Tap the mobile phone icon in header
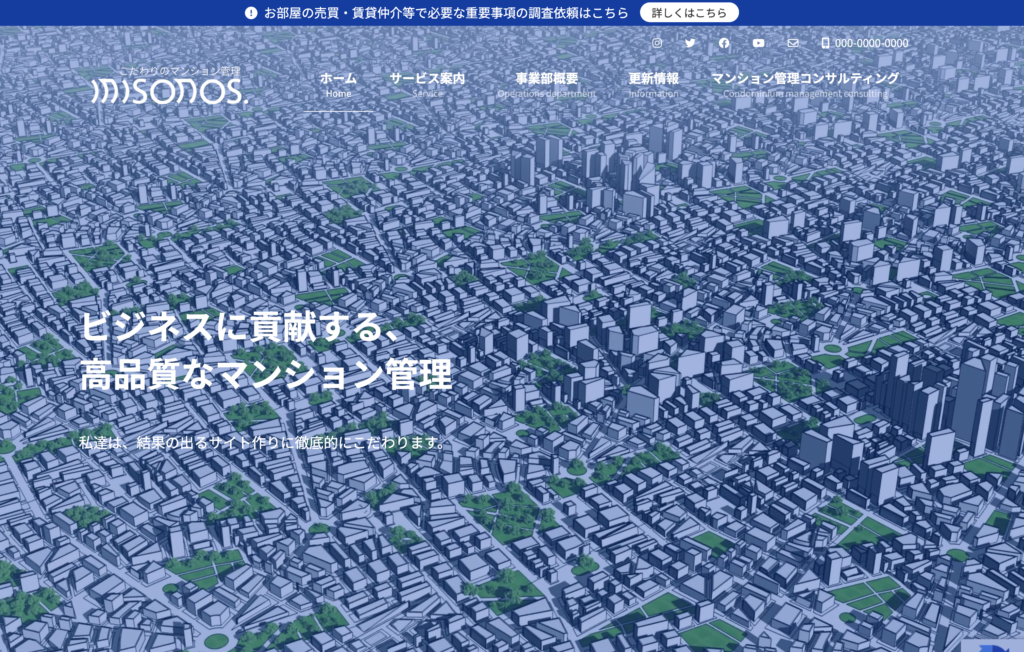Screen dimensions: 1024x652 coord(825,43)
